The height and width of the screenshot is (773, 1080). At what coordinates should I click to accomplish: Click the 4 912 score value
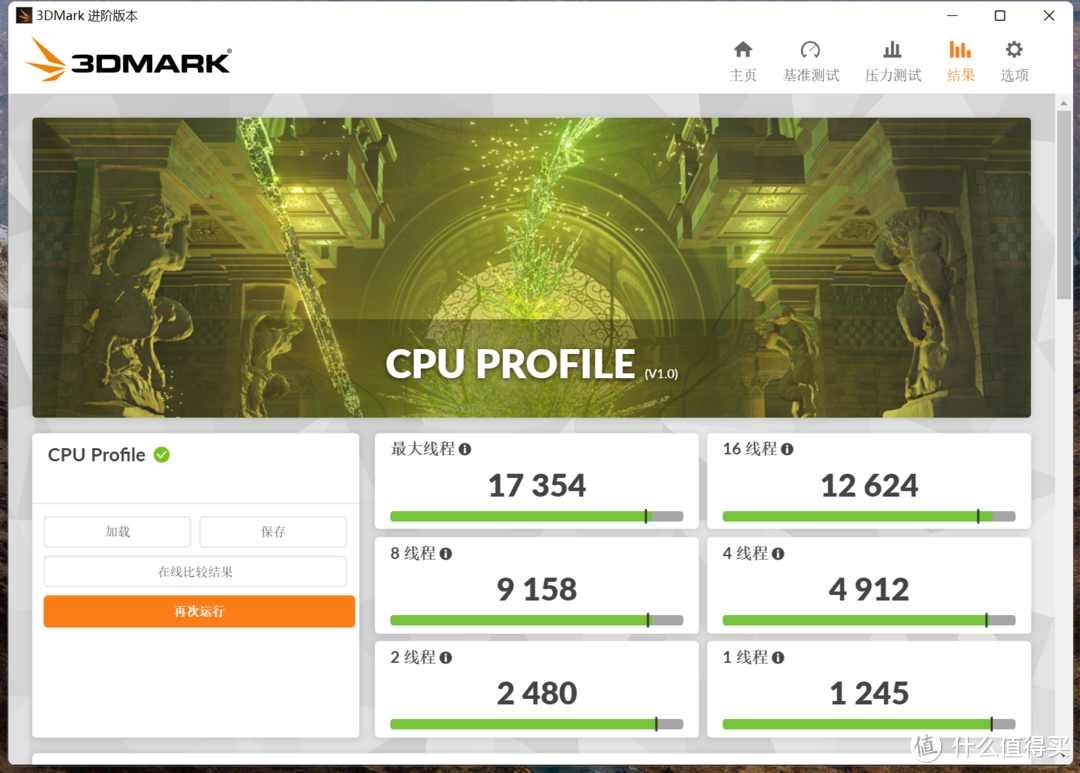pos(869,590)
